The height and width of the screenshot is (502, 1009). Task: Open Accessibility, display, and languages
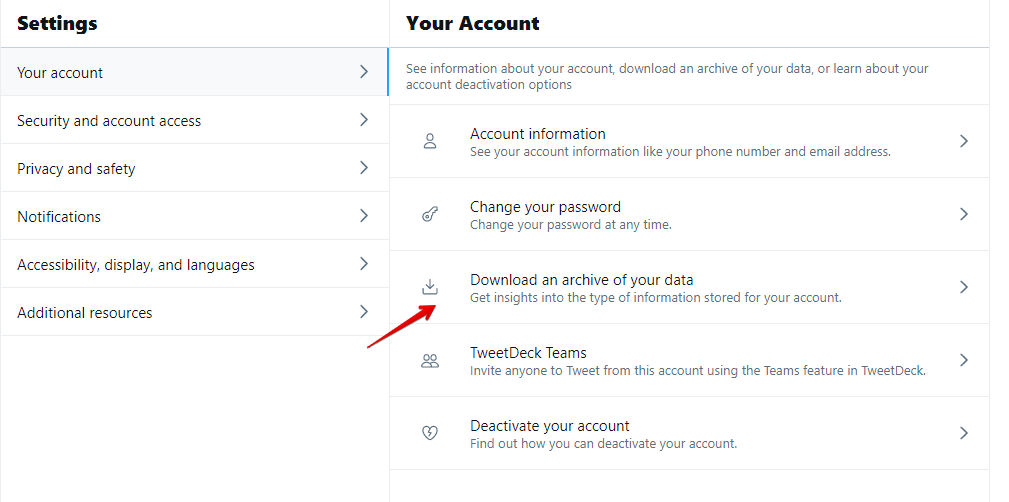tap(136, 265)
